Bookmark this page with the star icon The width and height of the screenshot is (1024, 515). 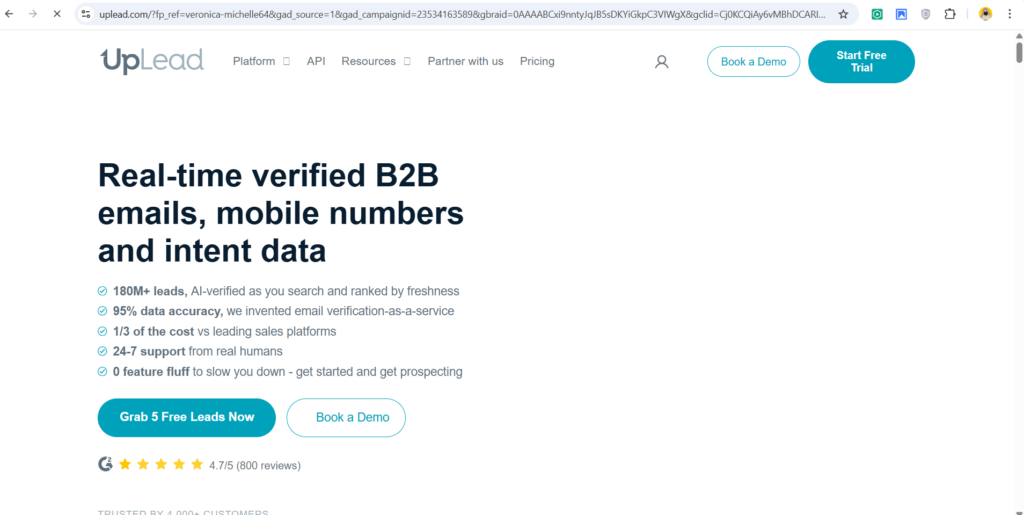pyautogui.click(x=843, y=14)
